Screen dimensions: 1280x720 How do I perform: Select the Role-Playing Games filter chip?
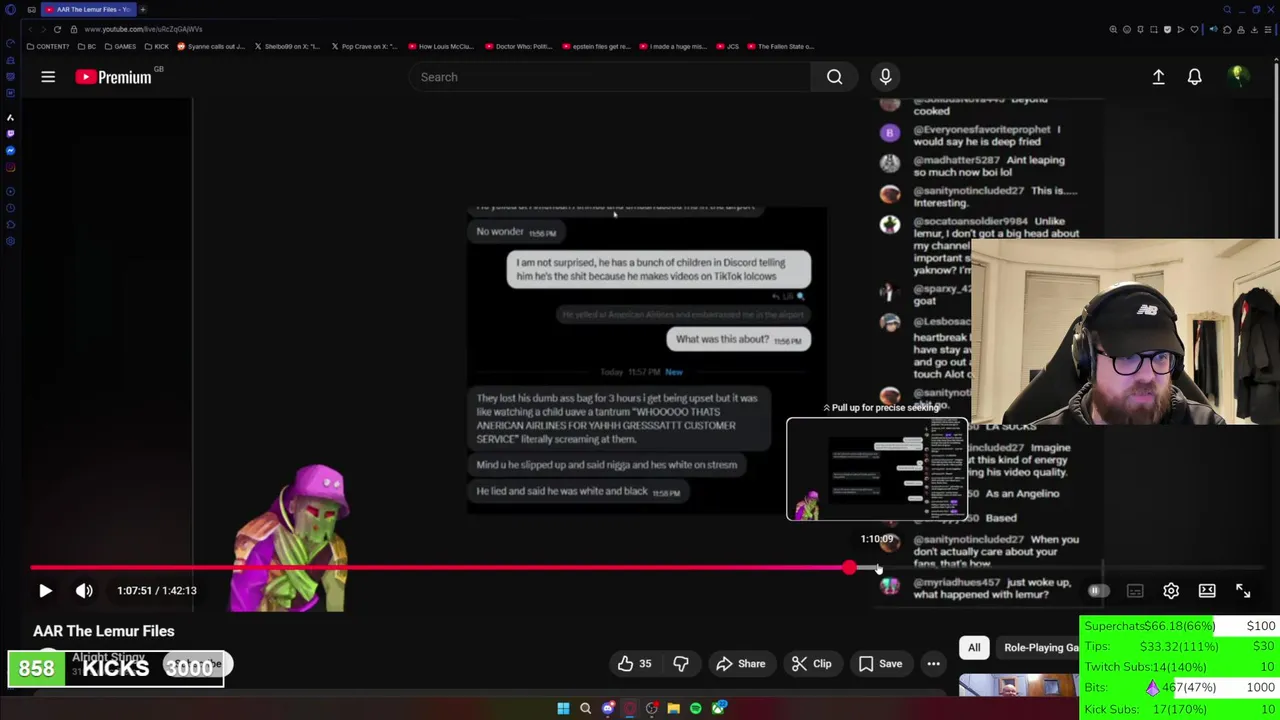[1038, 648]
